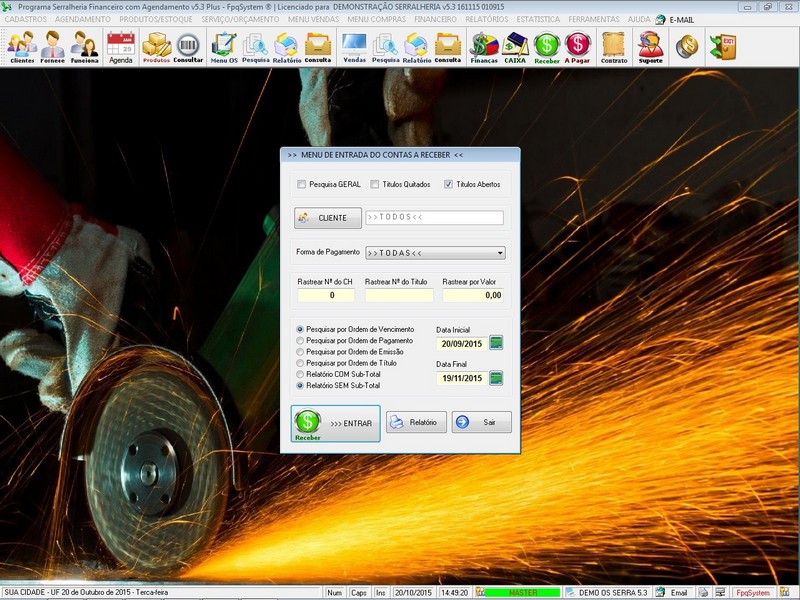Open the CAIXA toolbar icon
The width and height of the screenshot is (800, 600).
[515, 46]
